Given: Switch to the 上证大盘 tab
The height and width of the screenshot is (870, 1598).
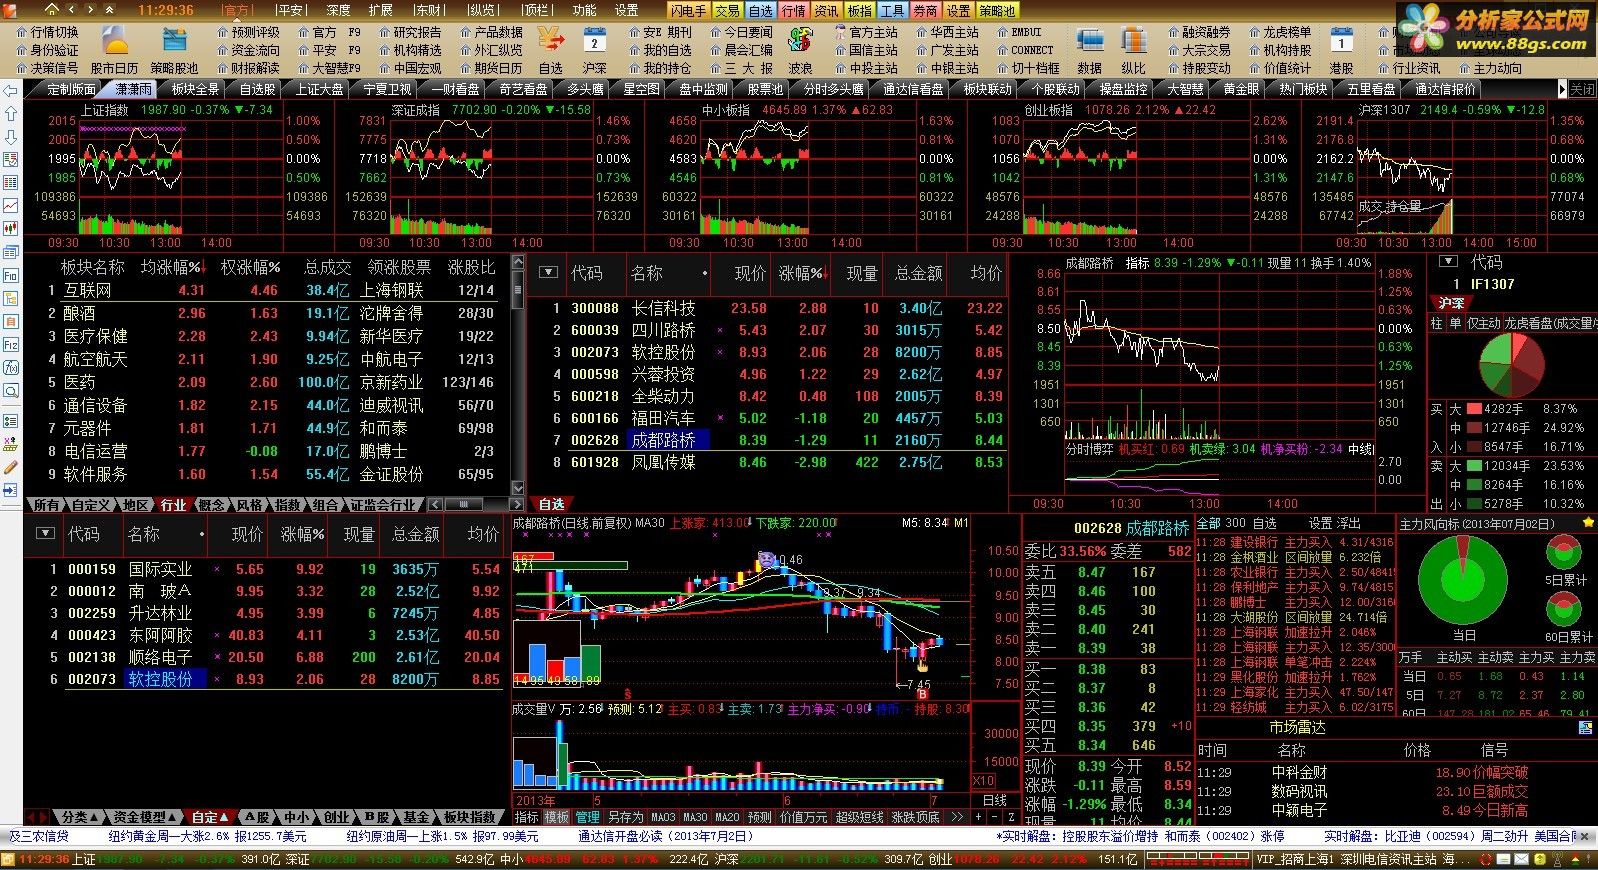Looking at the screenshot, I should tap(319, 89).
